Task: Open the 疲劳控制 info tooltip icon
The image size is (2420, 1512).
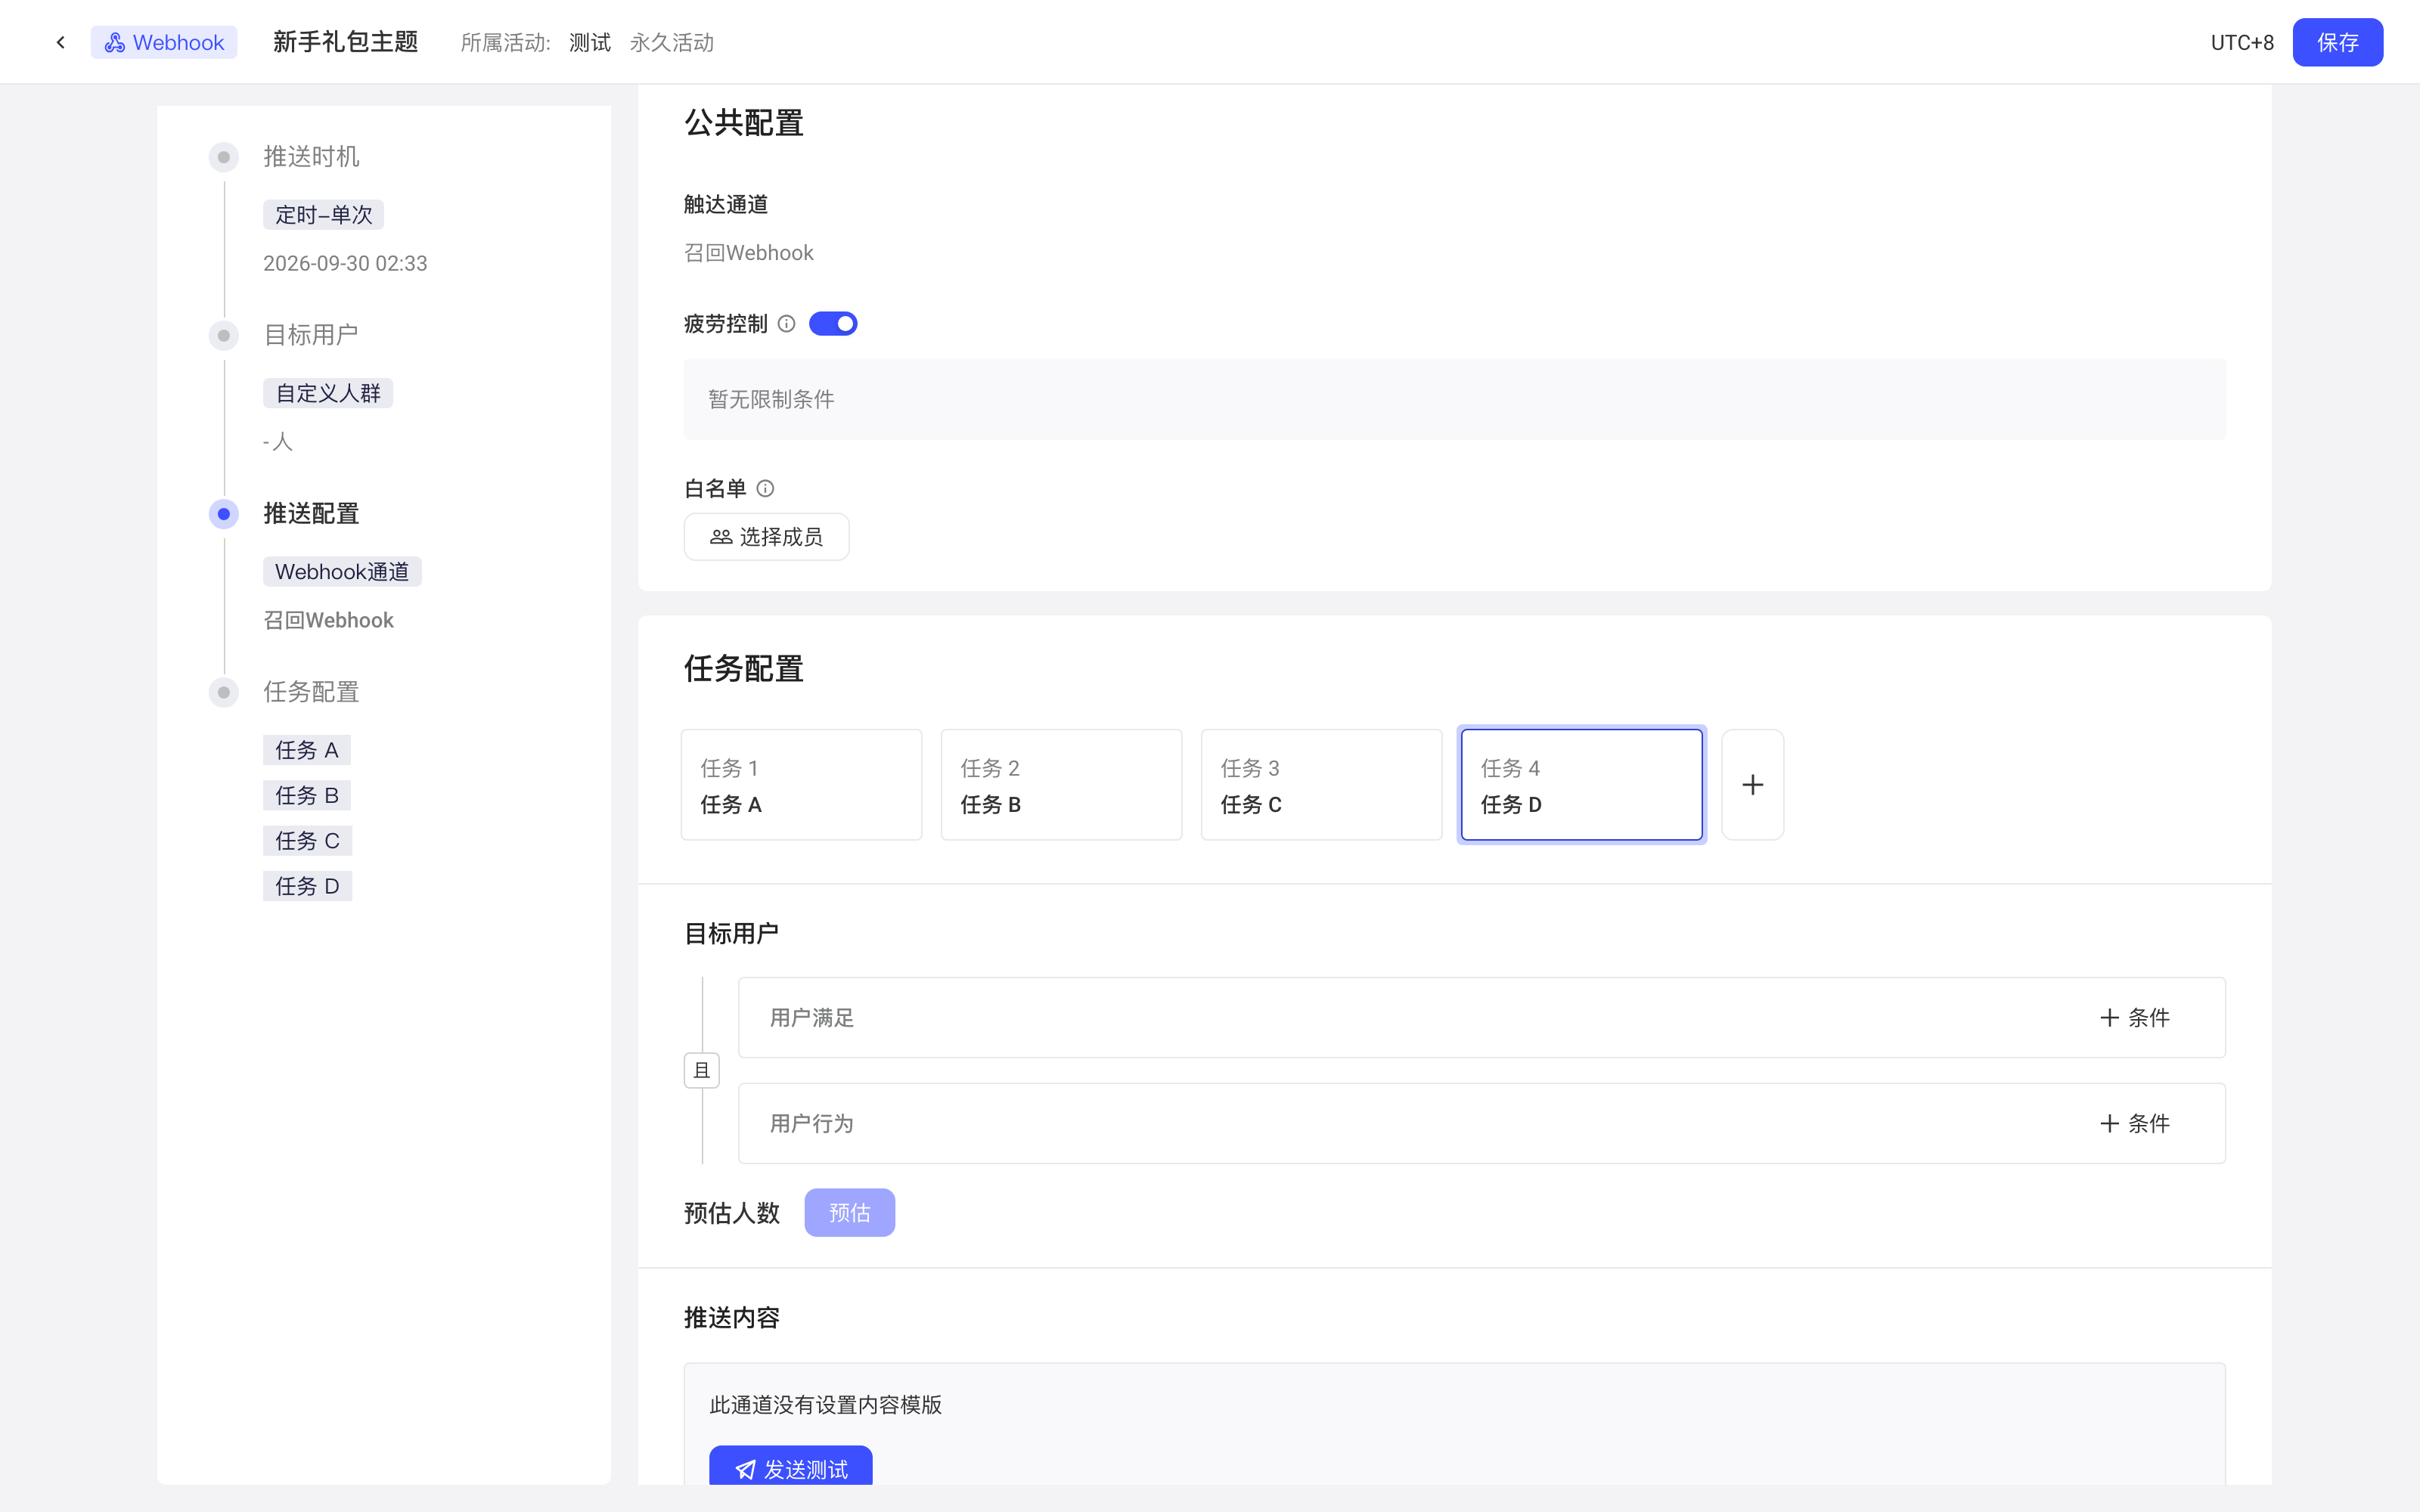Action: [x=786, y=324]
